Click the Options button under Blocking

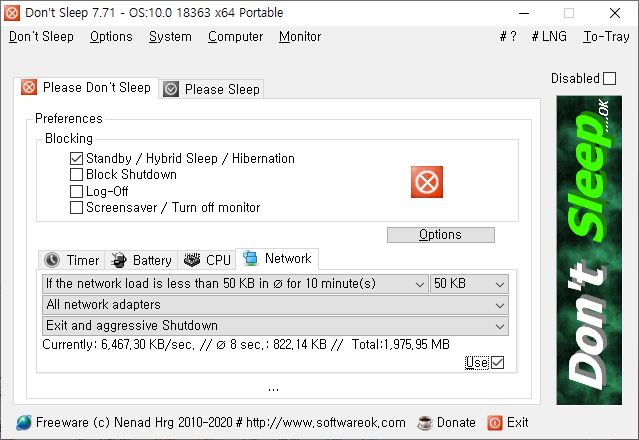click(x=441, y=235)
